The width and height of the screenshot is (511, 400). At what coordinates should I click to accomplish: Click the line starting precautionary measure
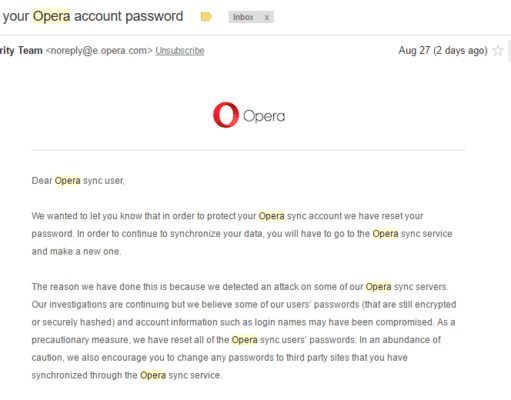point(236,340)
